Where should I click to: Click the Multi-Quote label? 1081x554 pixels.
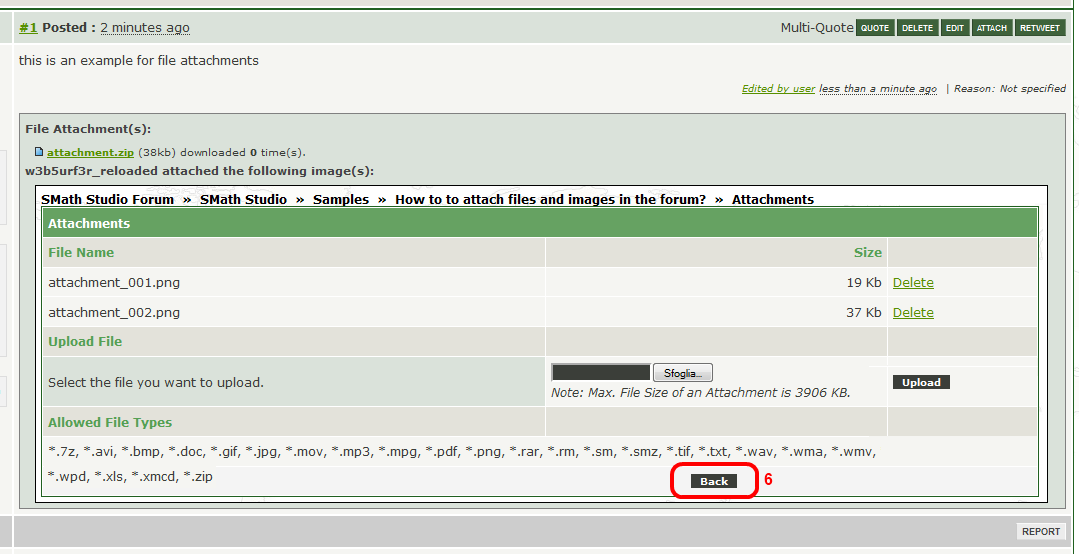817,28
